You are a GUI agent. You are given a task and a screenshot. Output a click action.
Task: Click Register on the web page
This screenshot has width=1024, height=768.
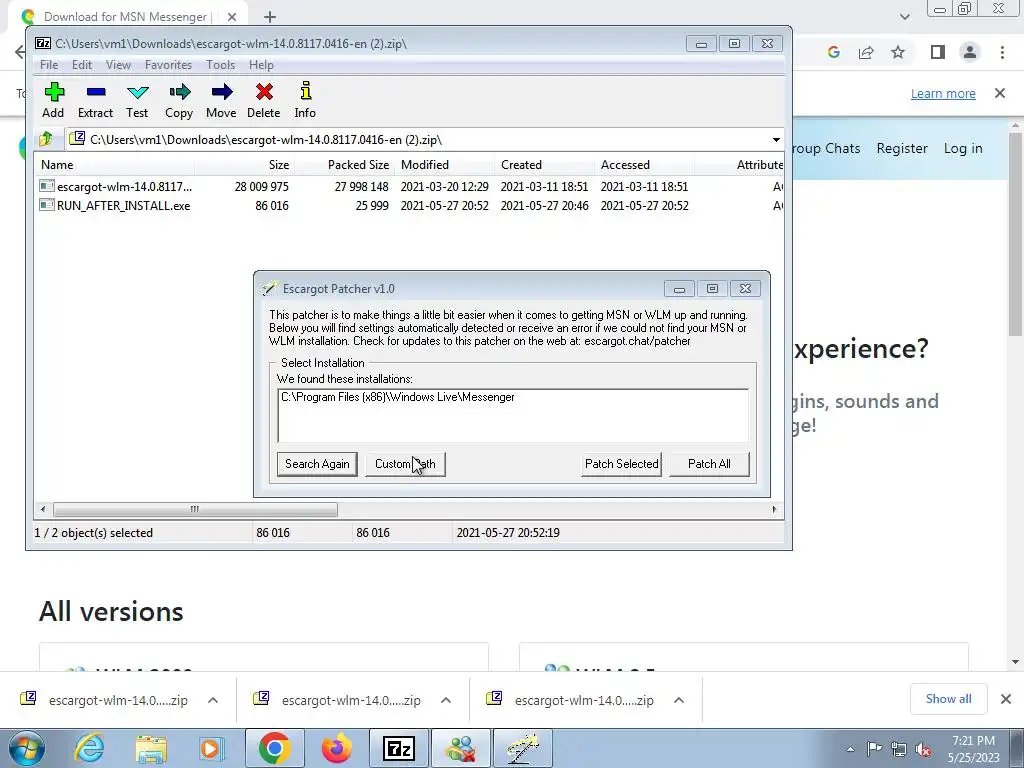point(902,148)
